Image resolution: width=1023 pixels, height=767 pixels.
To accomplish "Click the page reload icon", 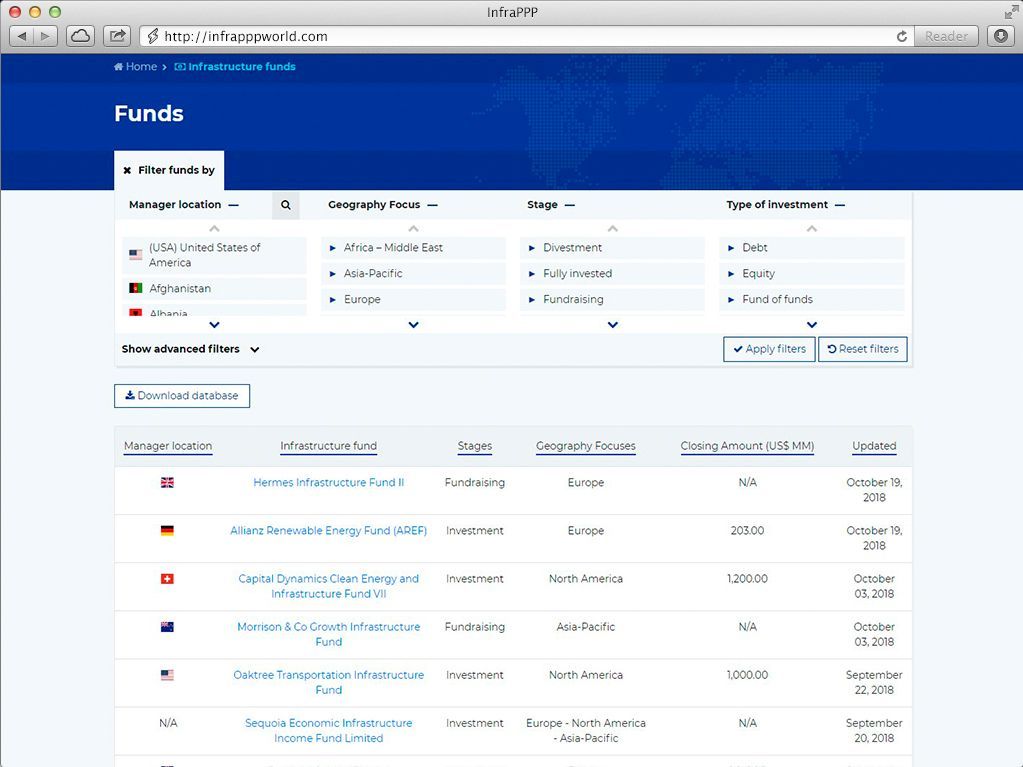I will click(x=902, y=36).
